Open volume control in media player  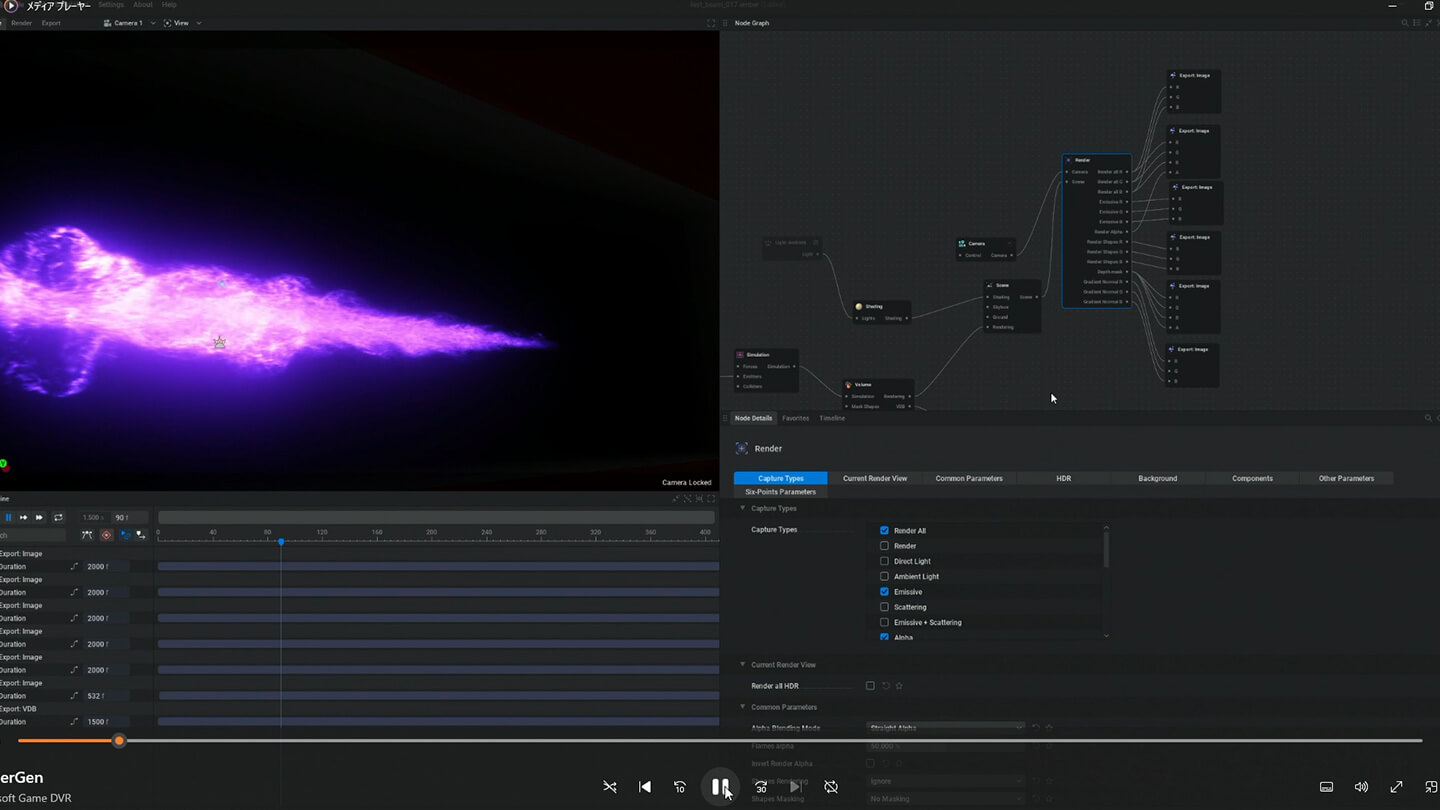(x=1361, y=787)
